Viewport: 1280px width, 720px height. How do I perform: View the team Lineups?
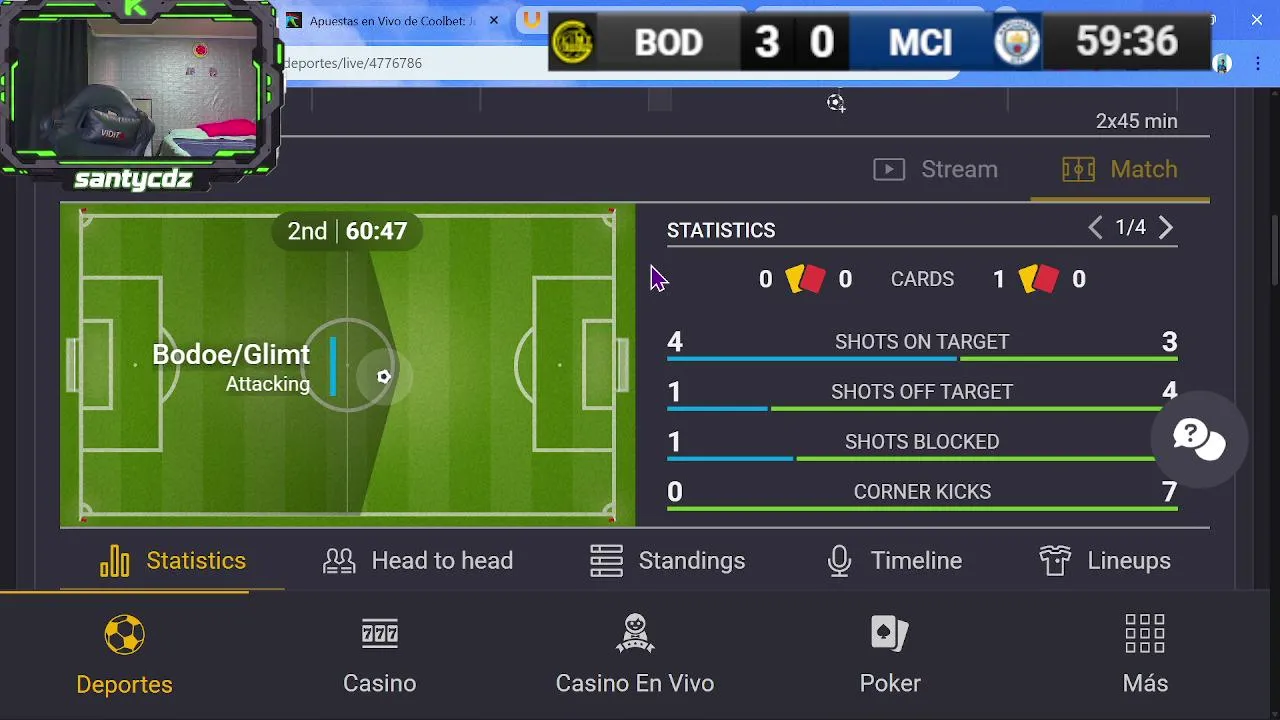(1105, 561)
